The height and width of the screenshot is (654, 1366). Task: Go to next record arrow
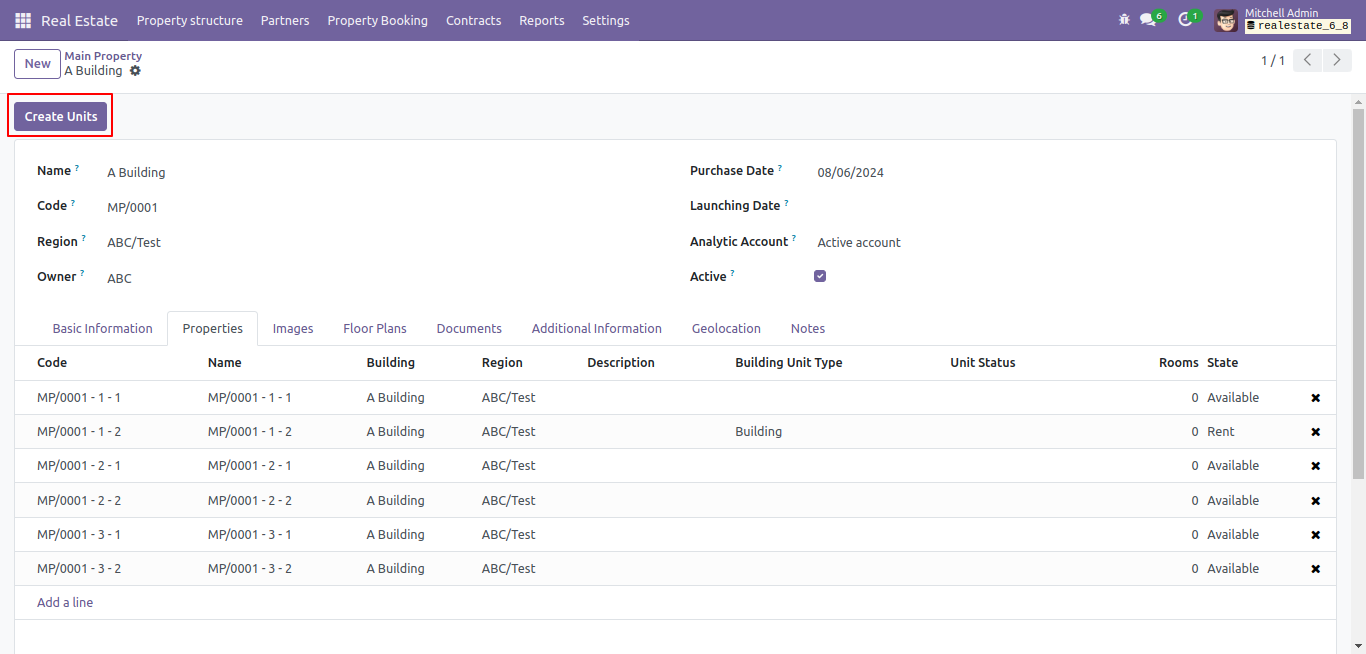(x=1338, y=60)
